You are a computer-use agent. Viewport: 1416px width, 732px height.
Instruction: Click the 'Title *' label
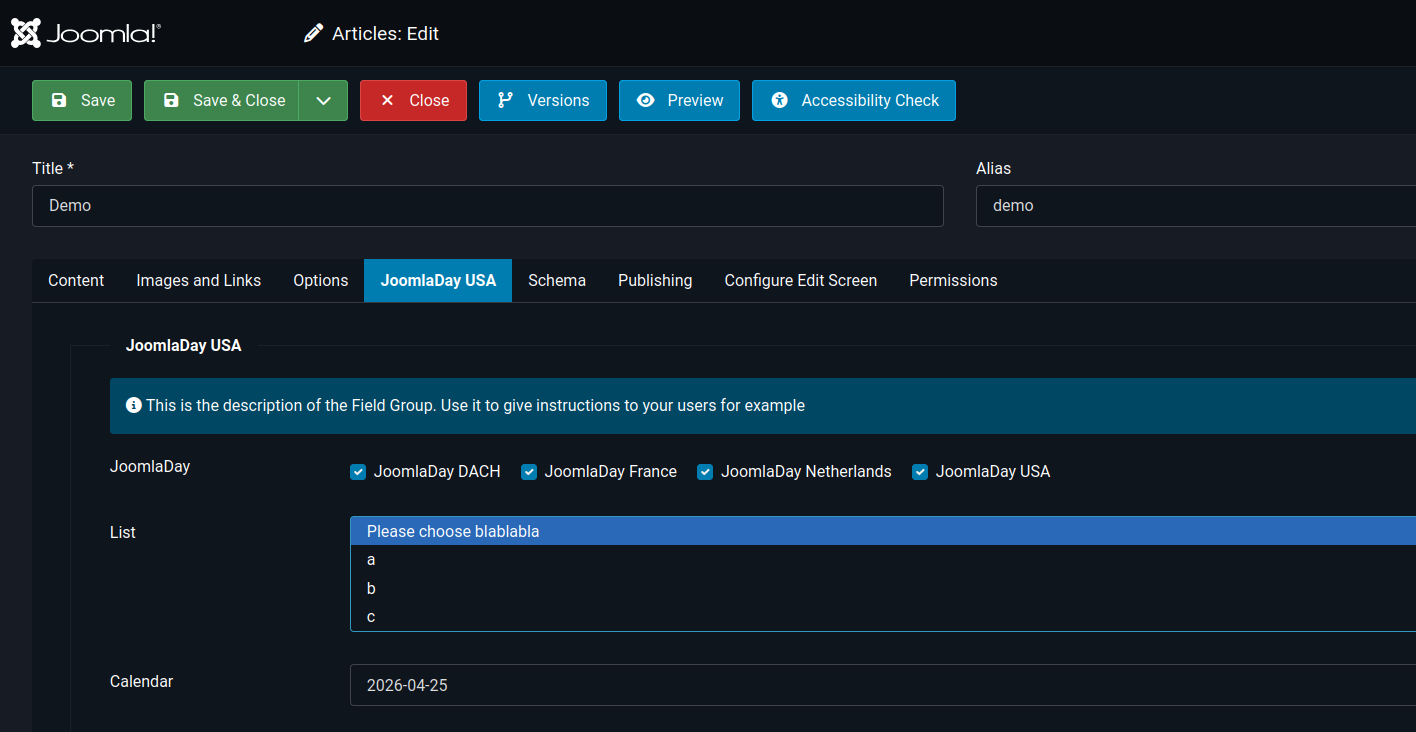pyautogui.click(x=53, y=169)
